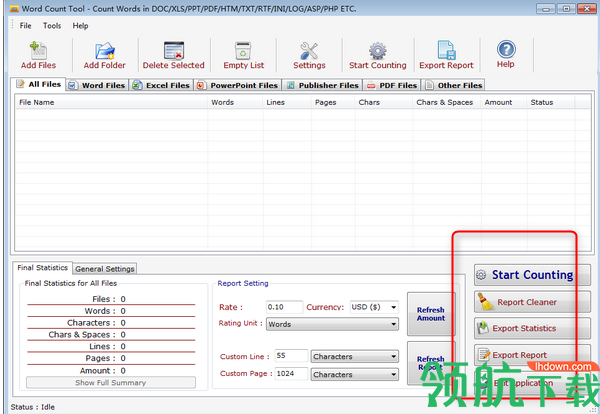This screenshot has height=414, width=600.
Task: Click the side Export Report pencil icon
Action: tap(484, 354)
